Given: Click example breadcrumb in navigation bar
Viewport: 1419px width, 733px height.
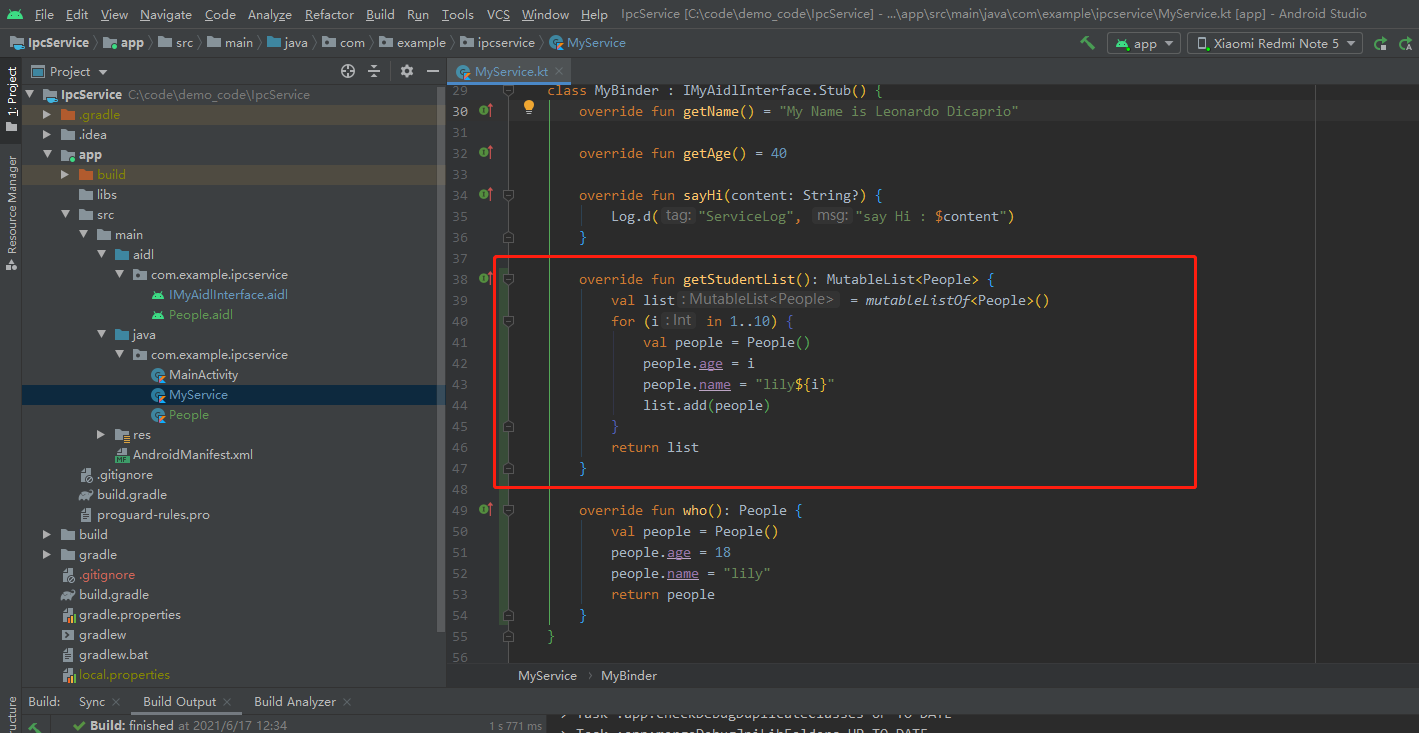Looking at the screenshot, I should coord(412,43).
